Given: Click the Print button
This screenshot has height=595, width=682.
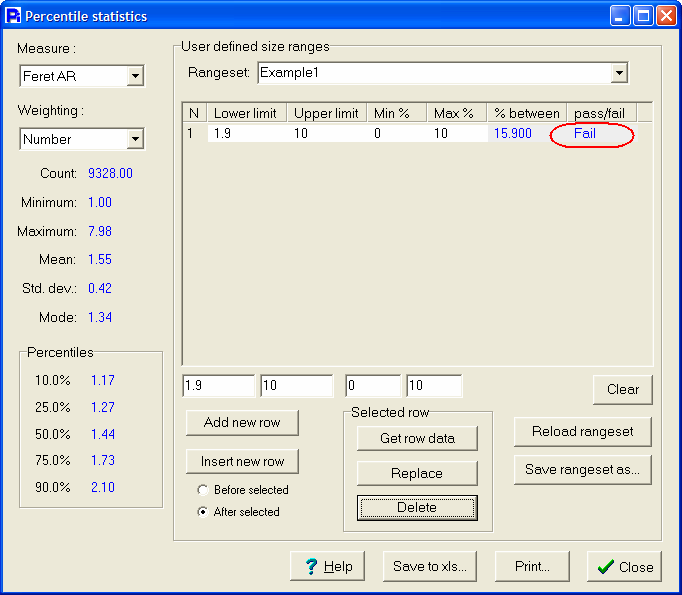Looking at the screenshot, I should tap(532, 567).
